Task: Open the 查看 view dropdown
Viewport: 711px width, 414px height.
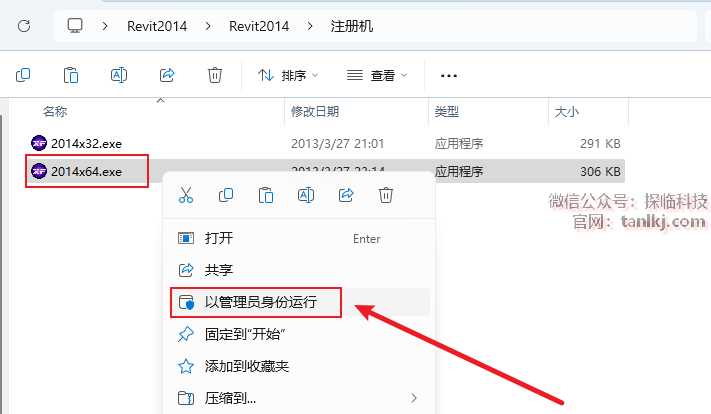Action: point(377,75)
